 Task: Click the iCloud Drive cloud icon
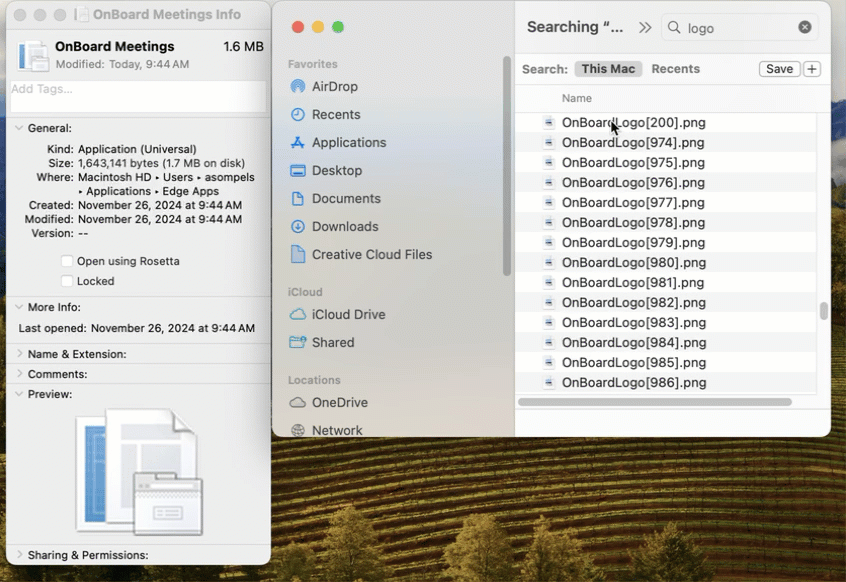click(297, 315)
